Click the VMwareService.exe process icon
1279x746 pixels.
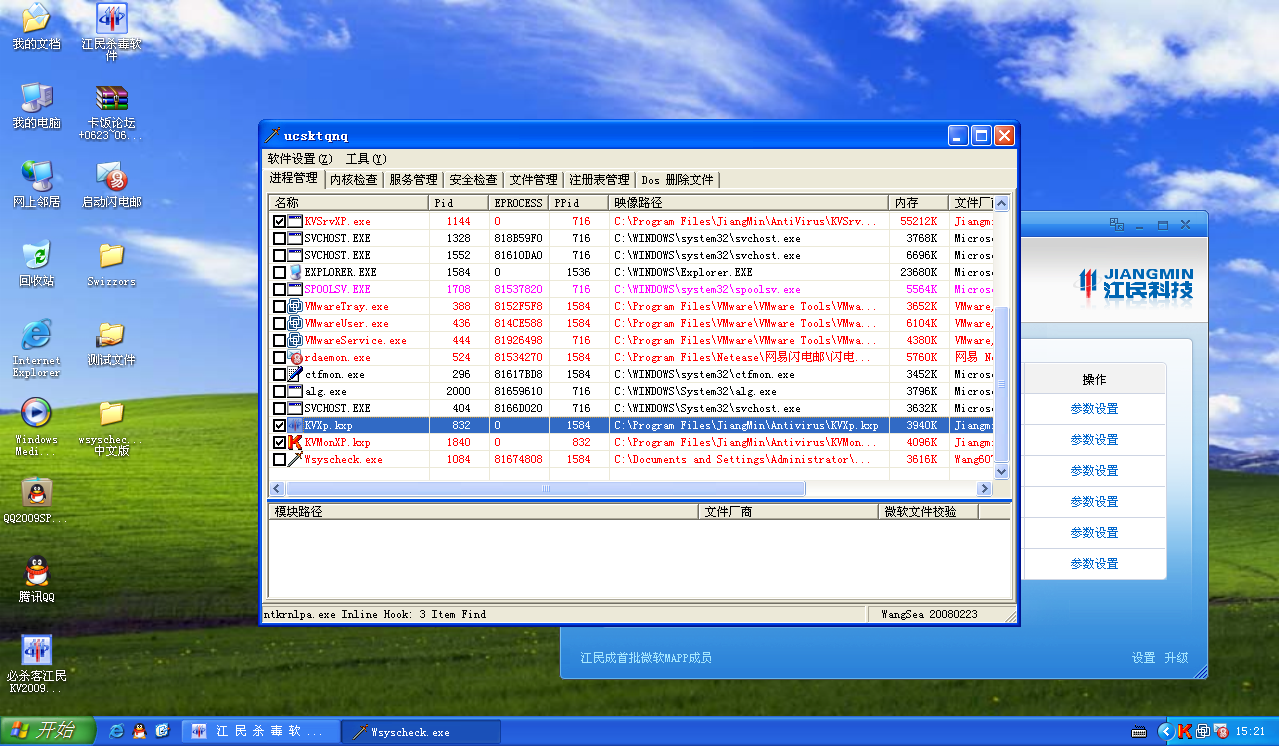coord(295,340)
